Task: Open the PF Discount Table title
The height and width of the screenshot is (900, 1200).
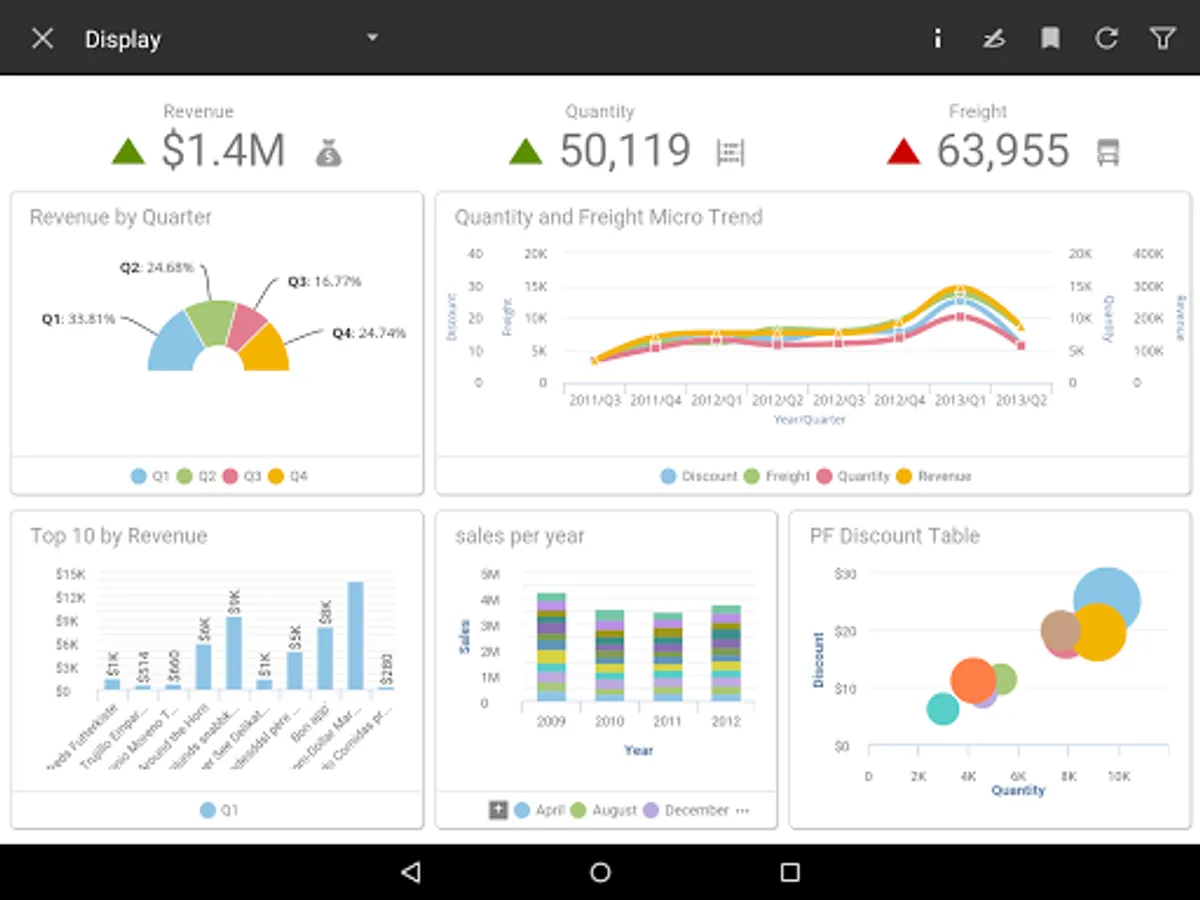Action: [894, 536]
